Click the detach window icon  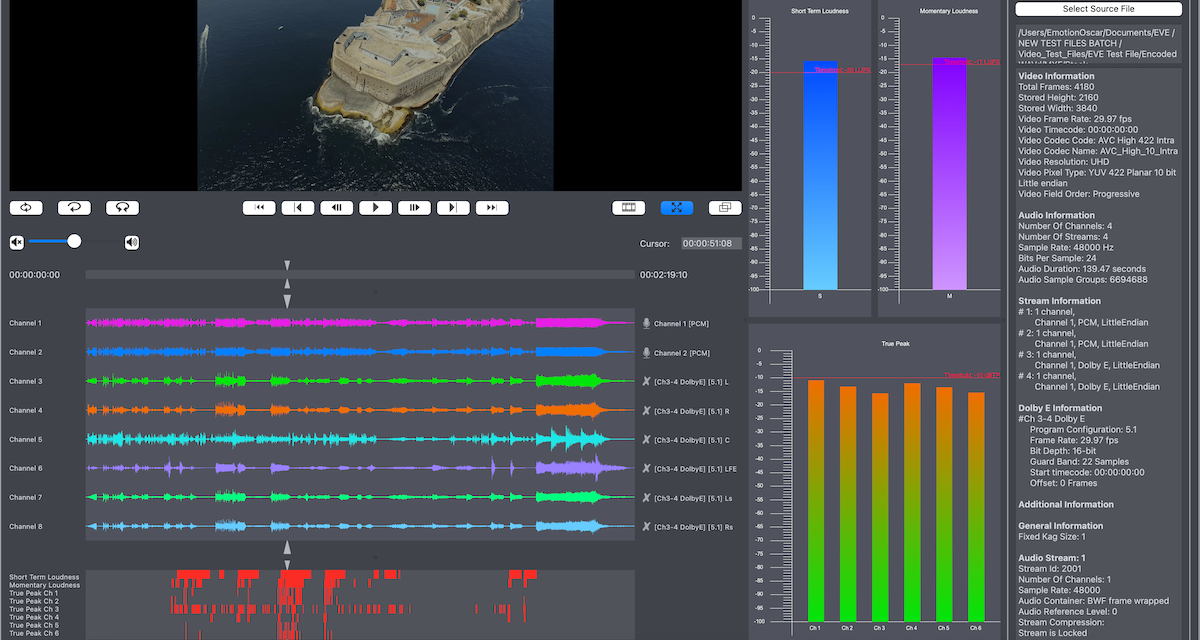tap(725, 208)
